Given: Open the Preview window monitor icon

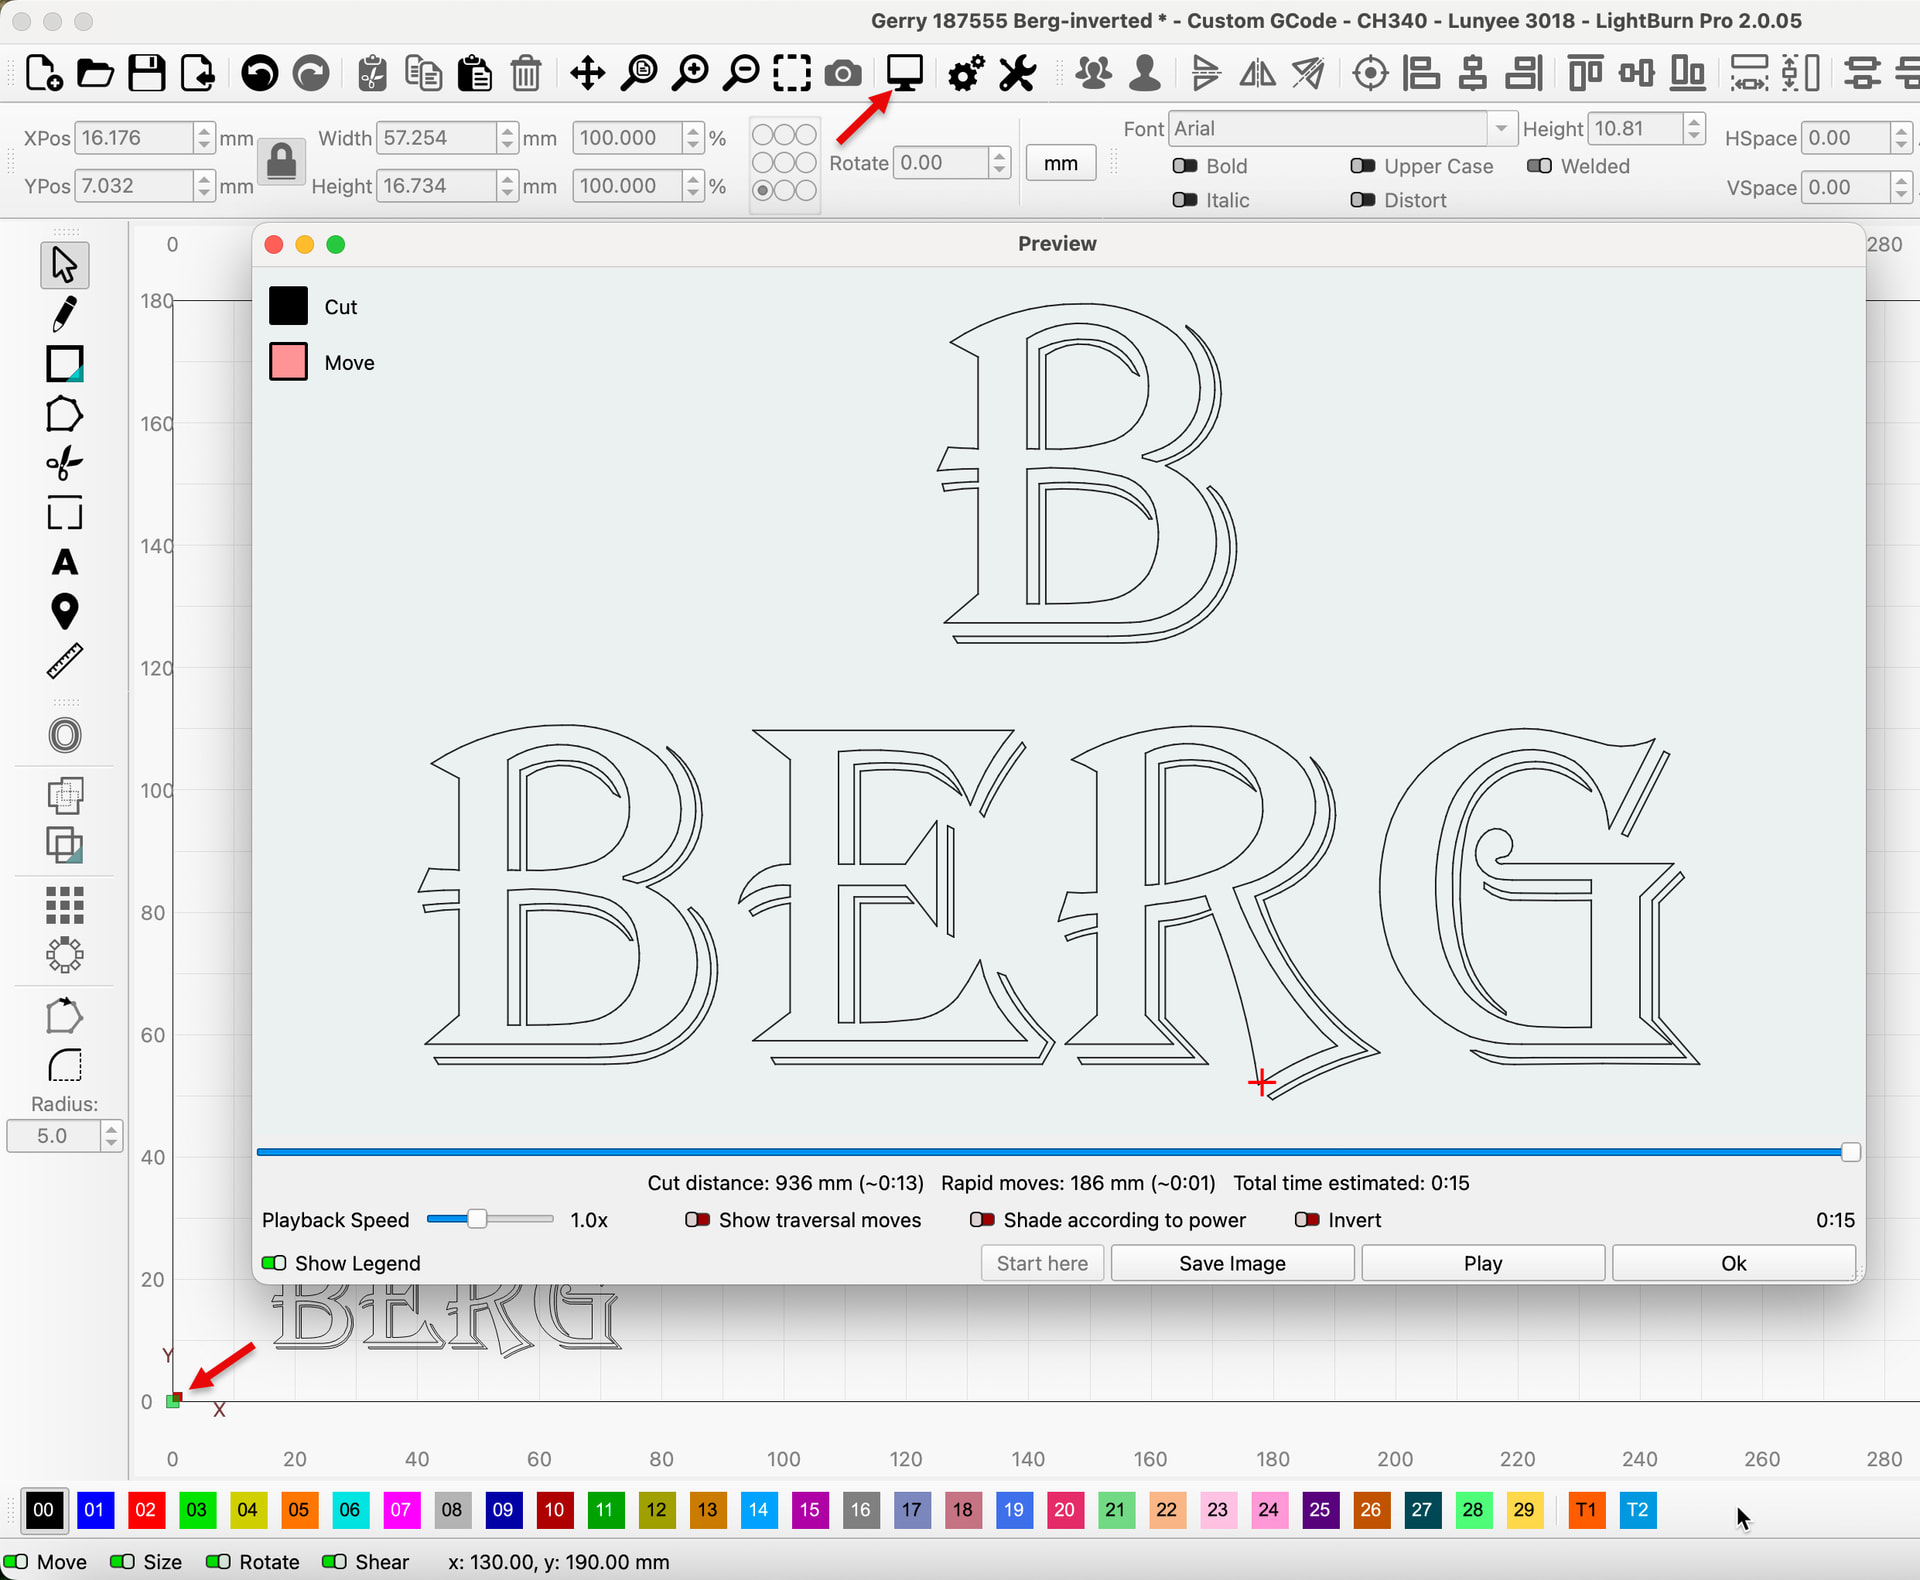Looking at the screenshot, I should pyautogui.click(x=904, y=73).
